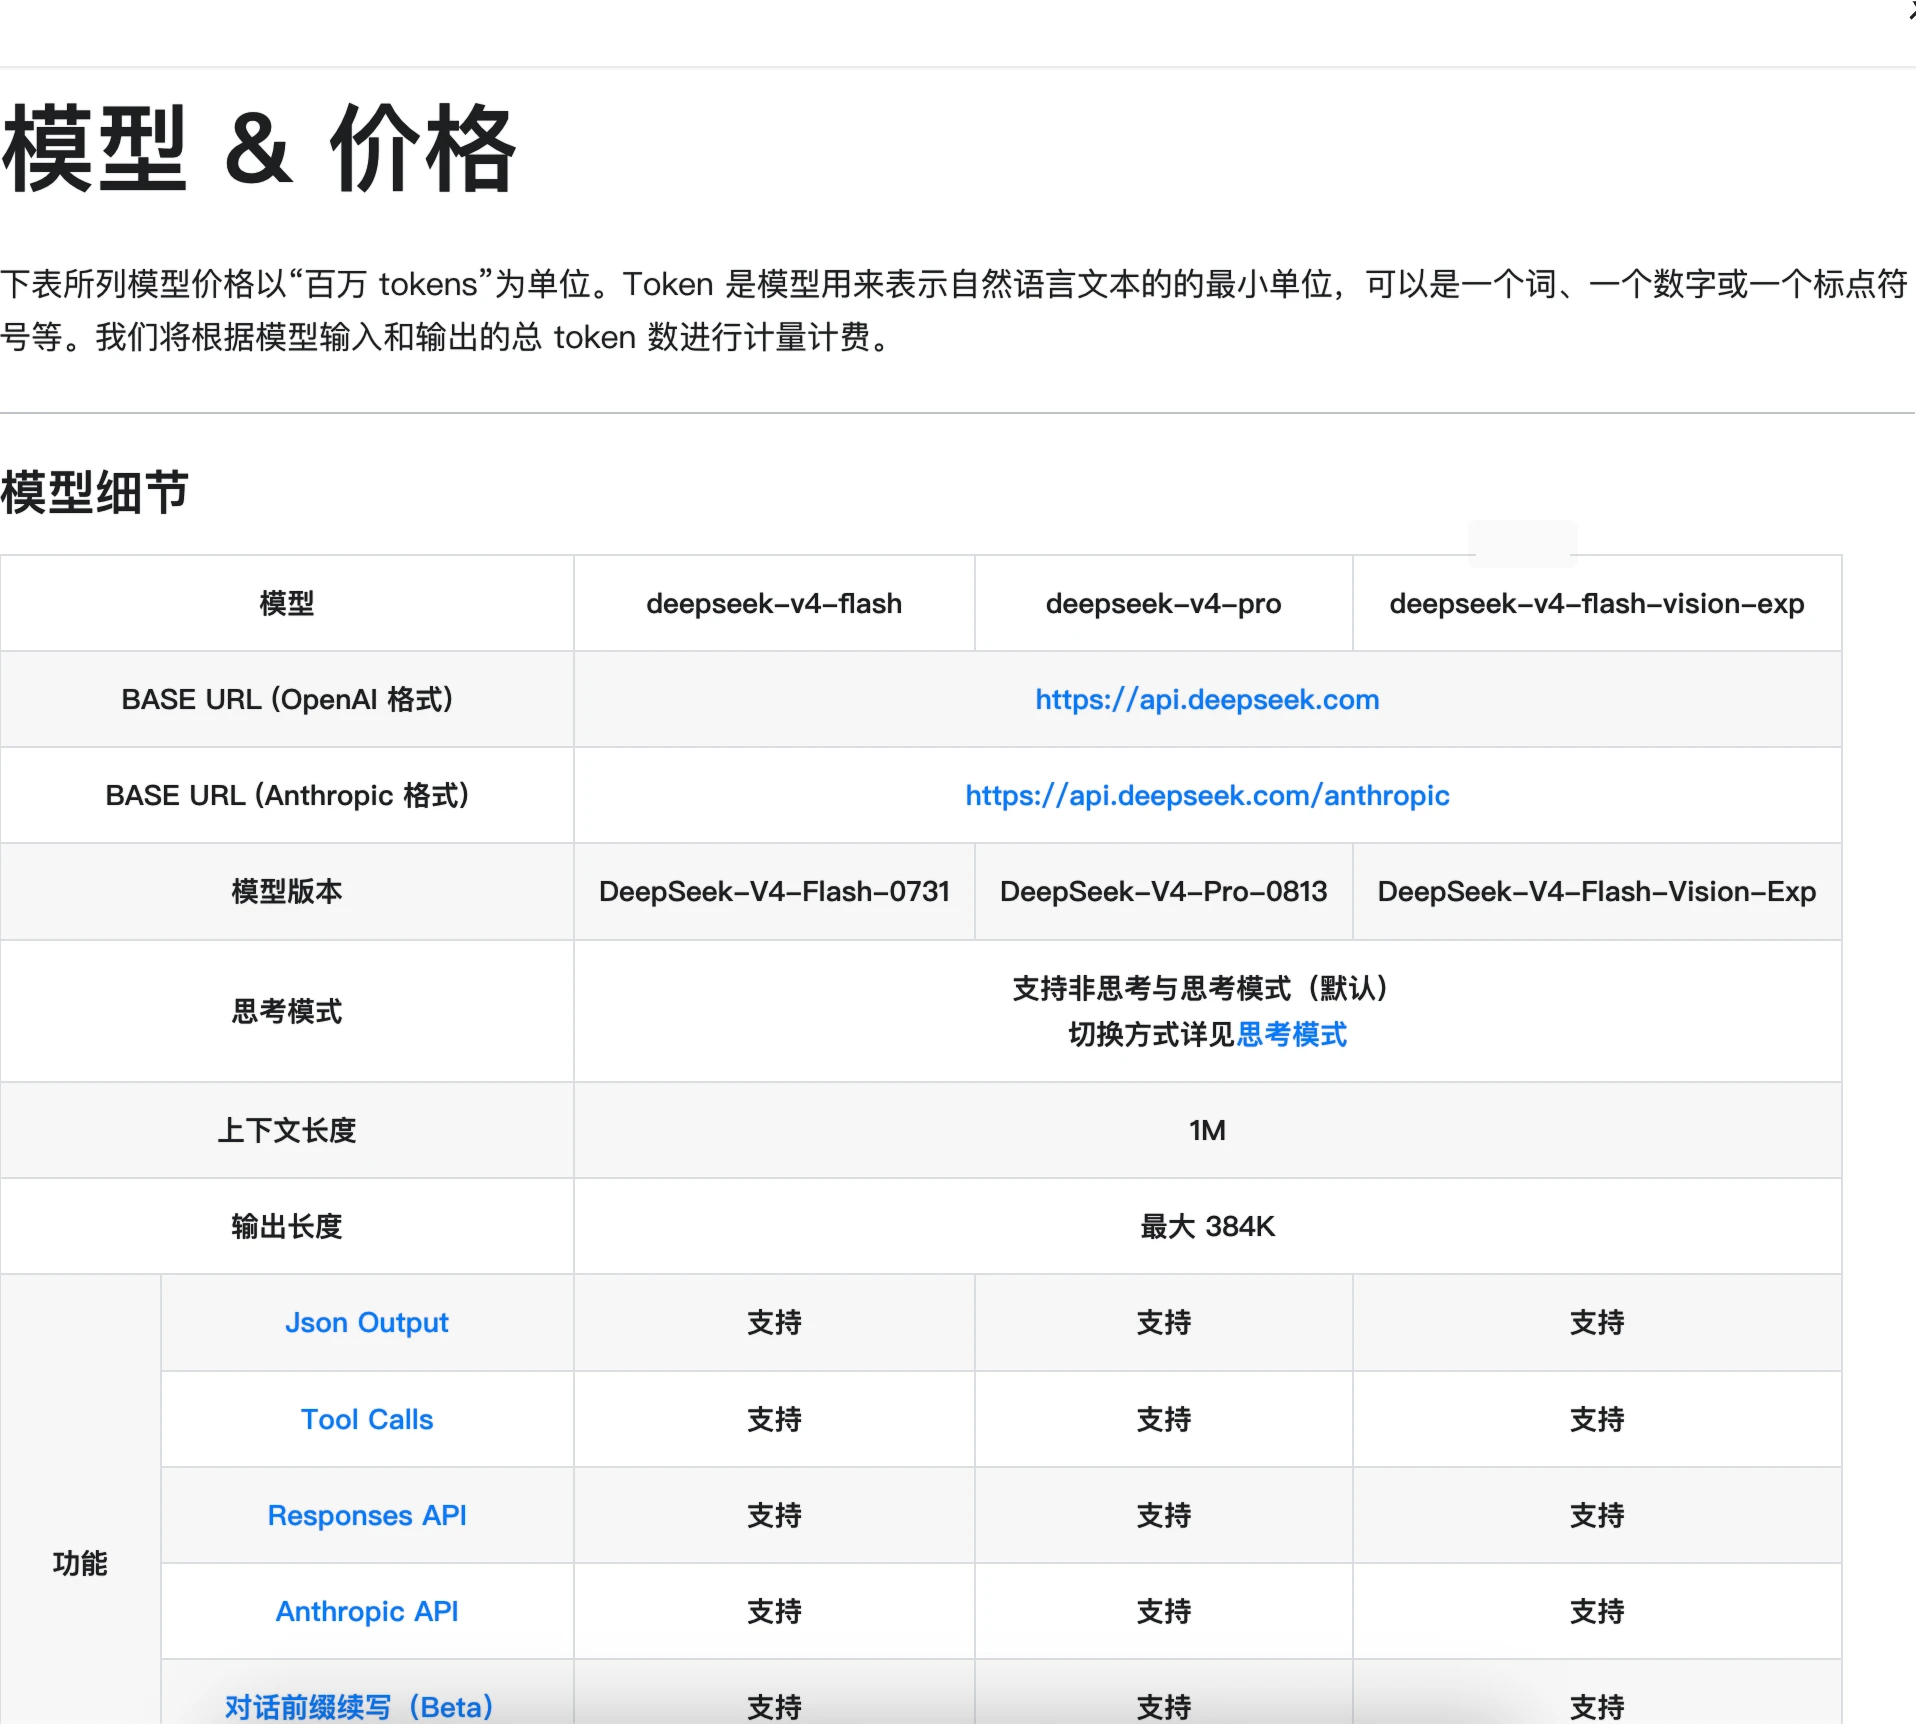Click 支持 for Tool Calls under deepseek-v4-flash-vision-exp

pyautogui.click(x=1597, y=1420)
